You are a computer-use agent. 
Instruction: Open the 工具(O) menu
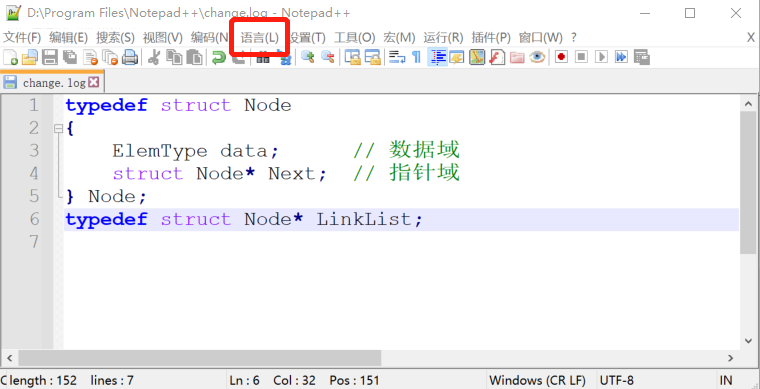[355, 37]
